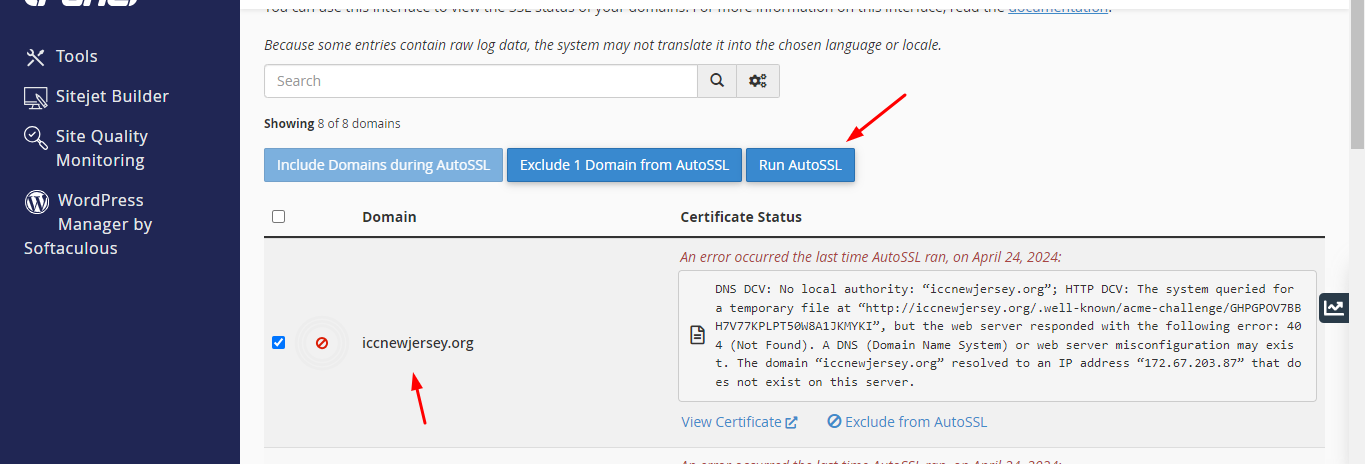This screenshot has height=464, width=1365.
Task: Click the Certificate Status column header
Action: [x=741, y=216]
